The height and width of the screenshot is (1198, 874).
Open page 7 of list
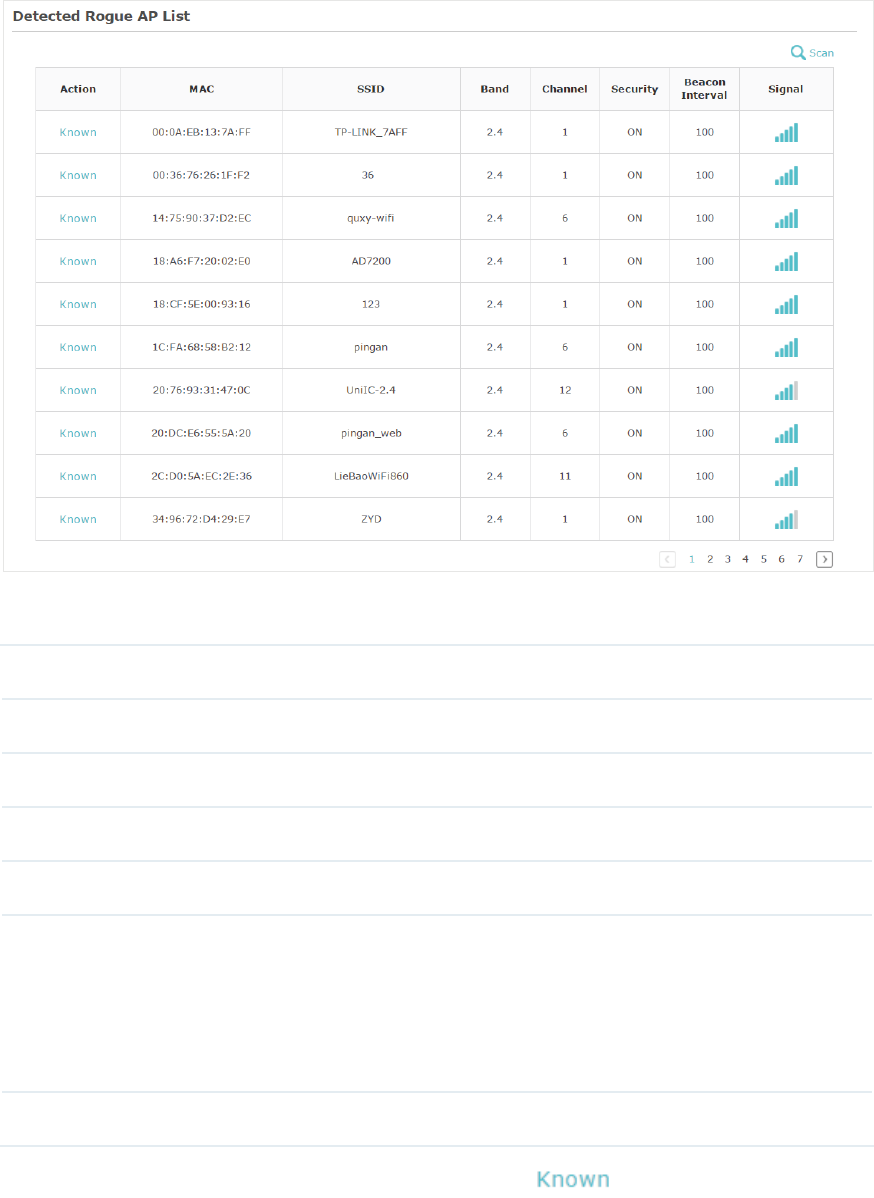(x=800, y=559)
